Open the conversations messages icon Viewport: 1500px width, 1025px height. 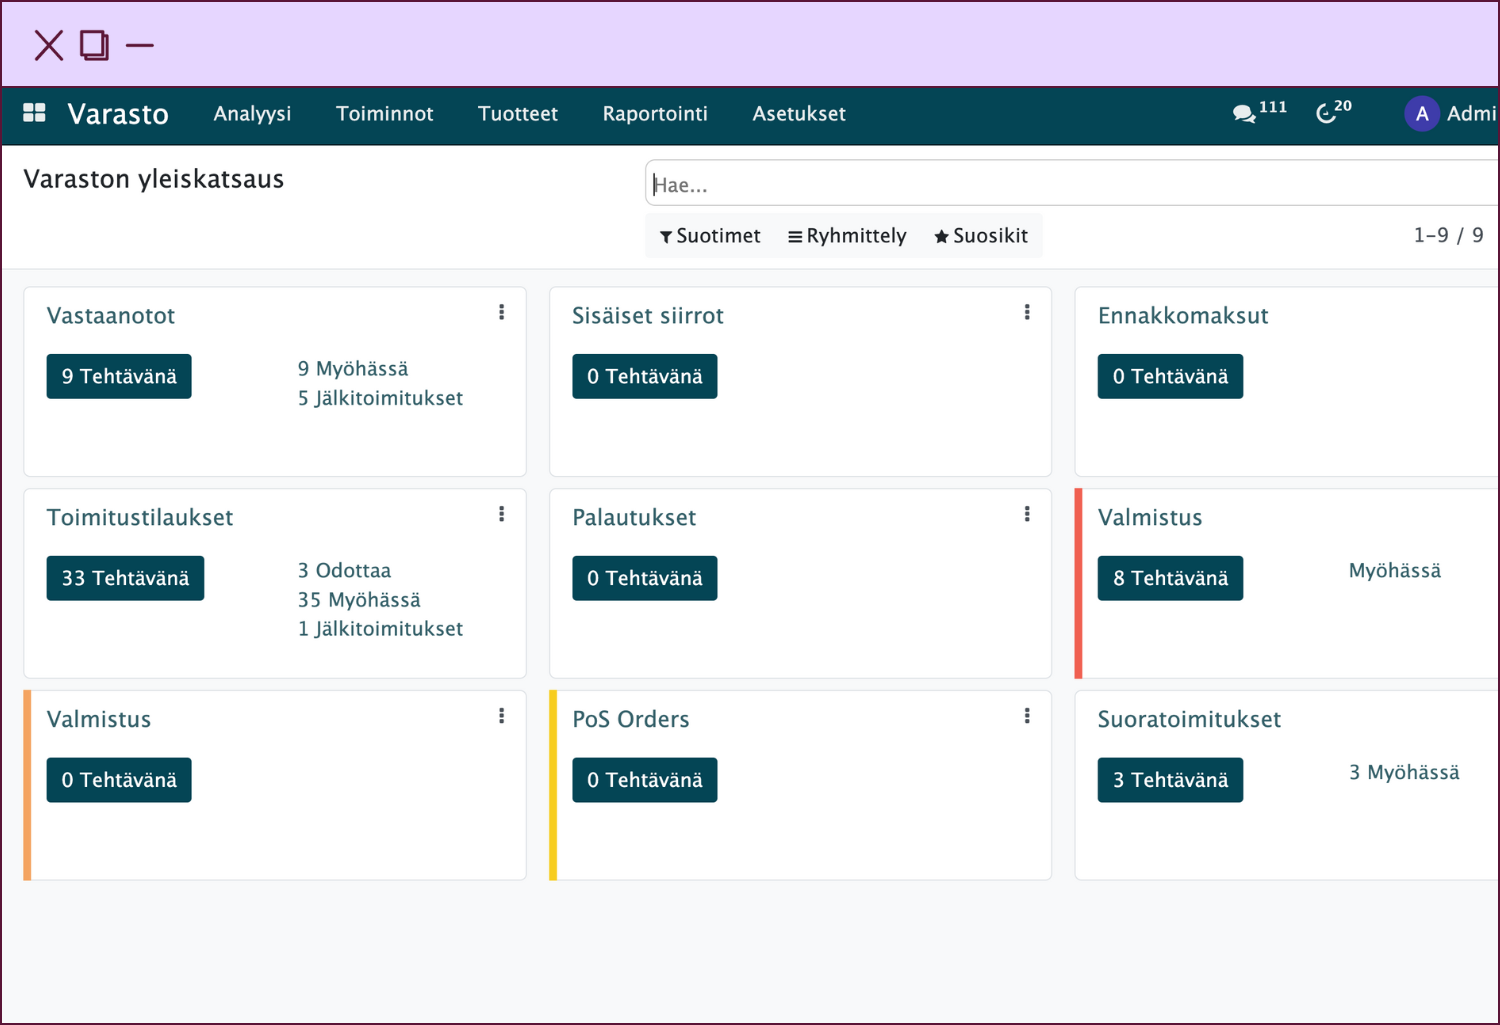[x=1244, y=114]
